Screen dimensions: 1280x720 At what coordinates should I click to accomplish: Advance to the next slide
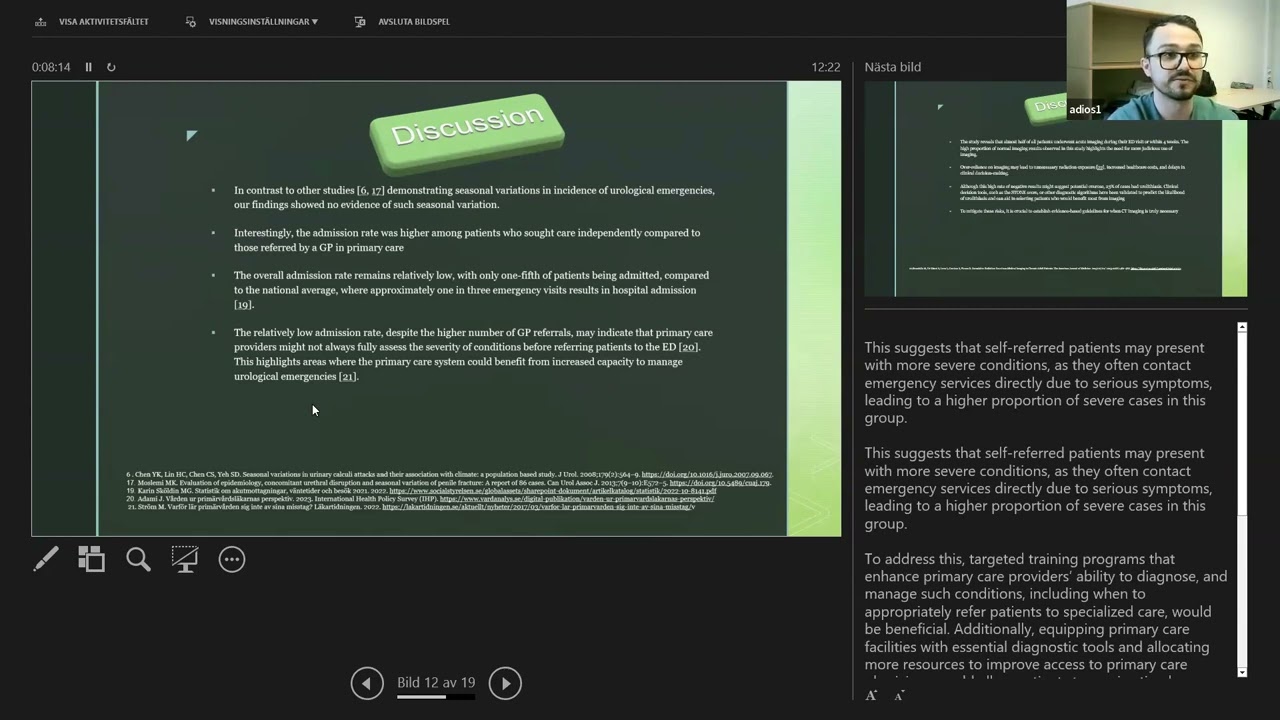[x=505, y=683]
